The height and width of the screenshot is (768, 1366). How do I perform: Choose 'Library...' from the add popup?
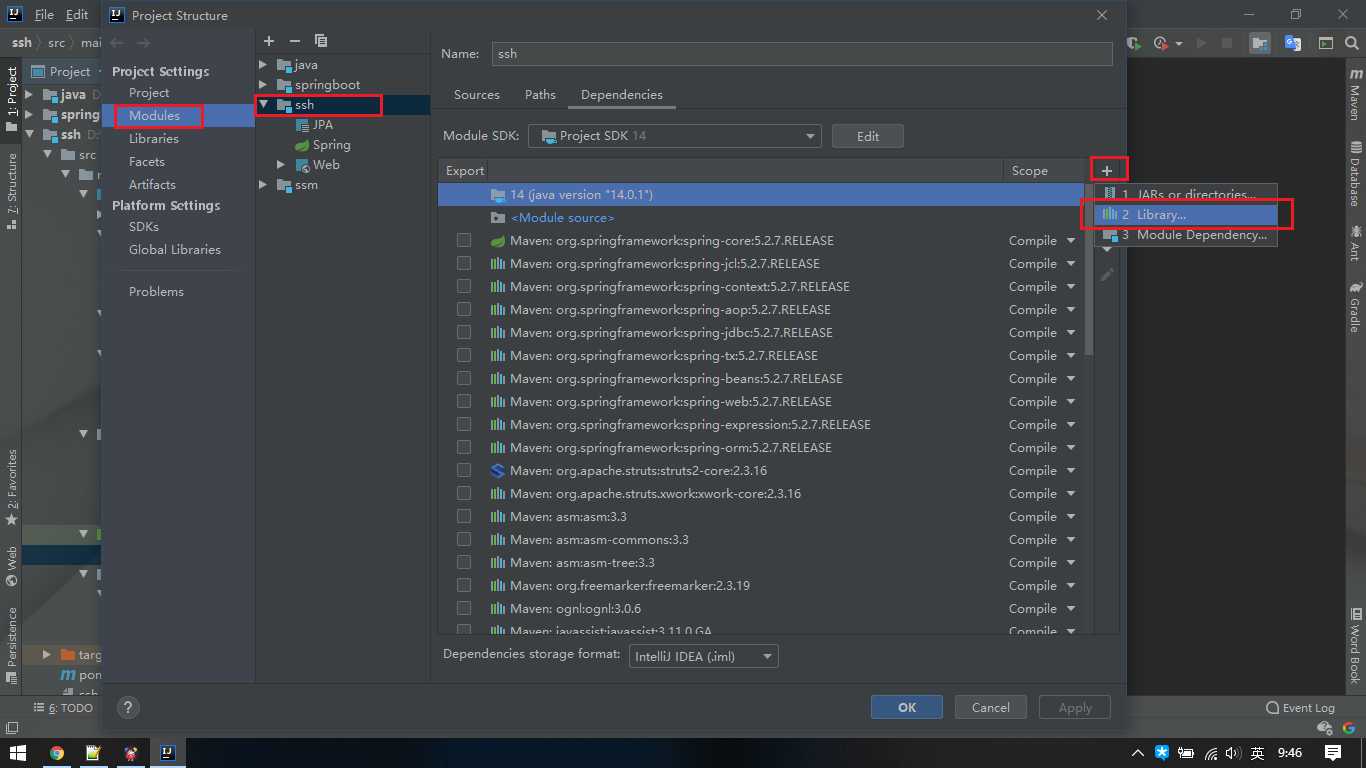(1186, 214)
